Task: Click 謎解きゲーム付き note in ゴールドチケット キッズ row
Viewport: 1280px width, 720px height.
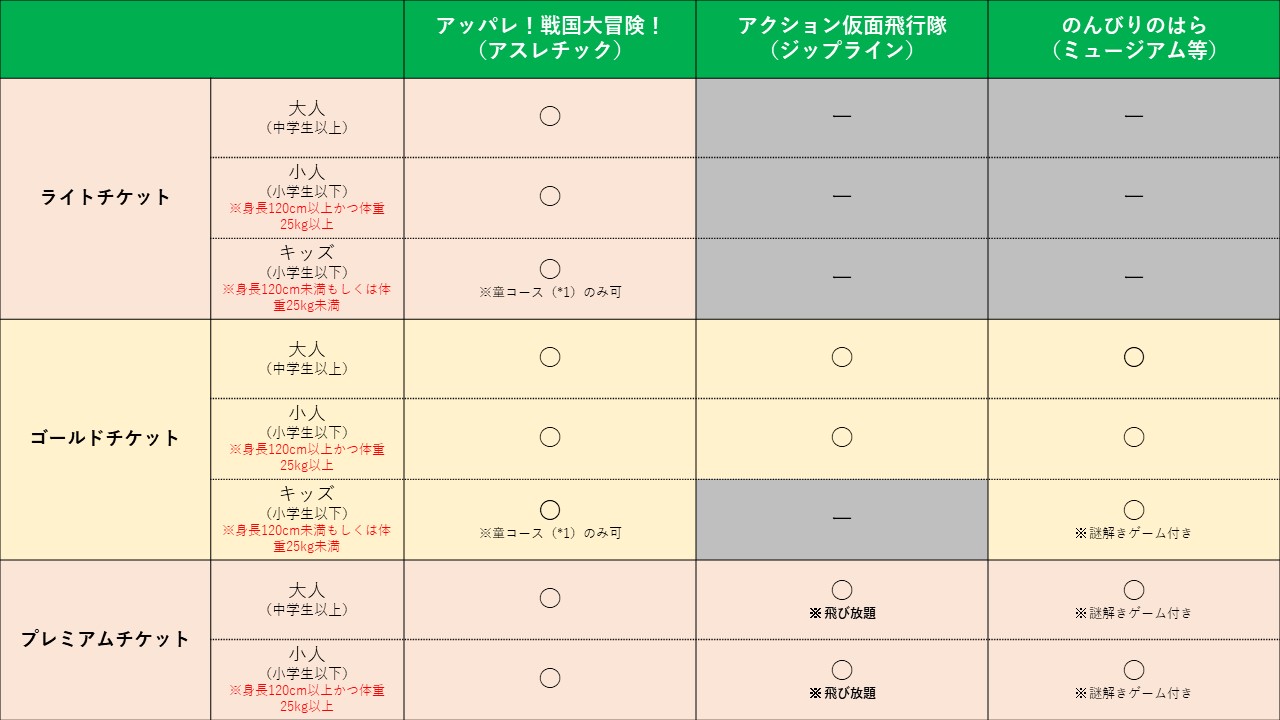Action: point(1133,533)
